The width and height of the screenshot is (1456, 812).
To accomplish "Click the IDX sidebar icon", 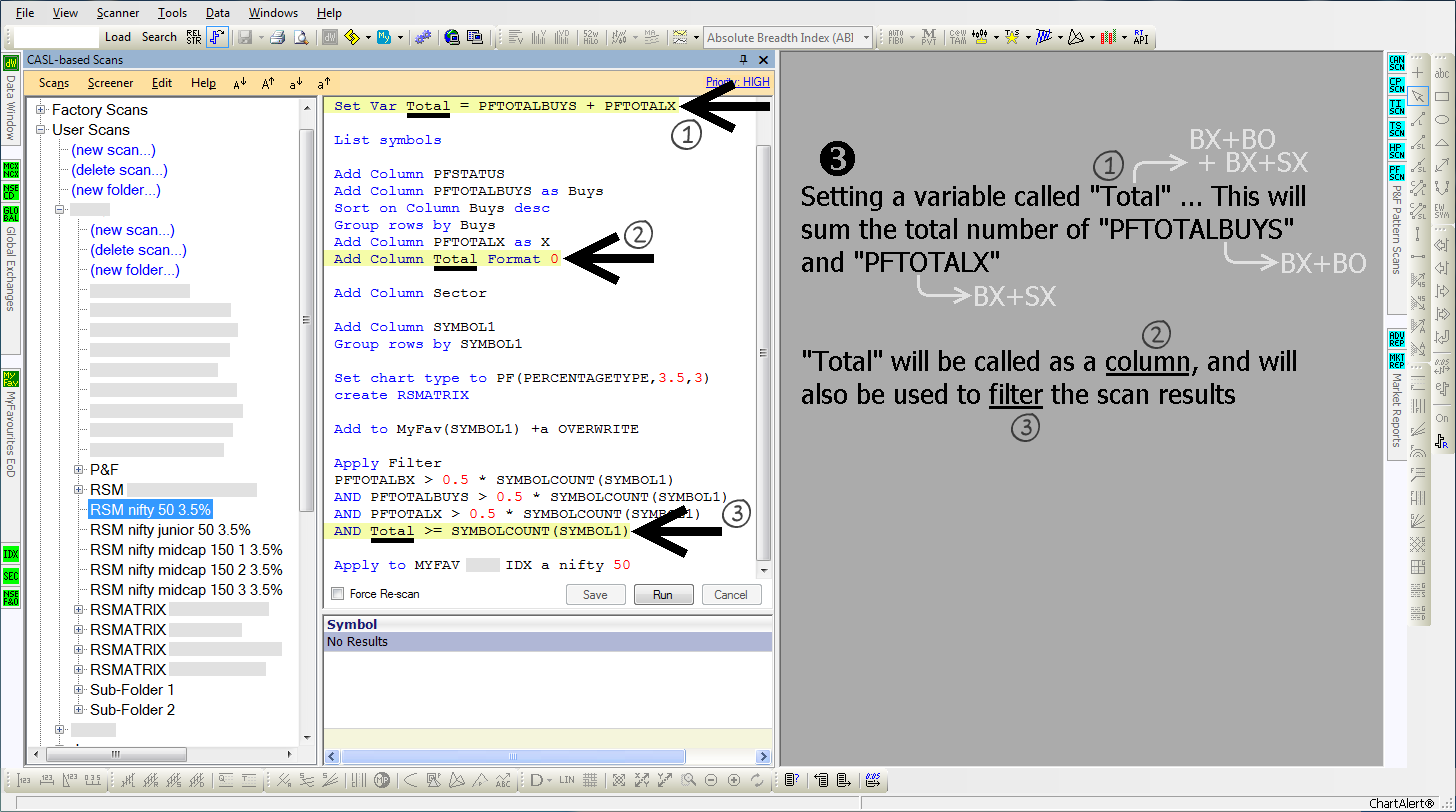I will pos(11,554).
